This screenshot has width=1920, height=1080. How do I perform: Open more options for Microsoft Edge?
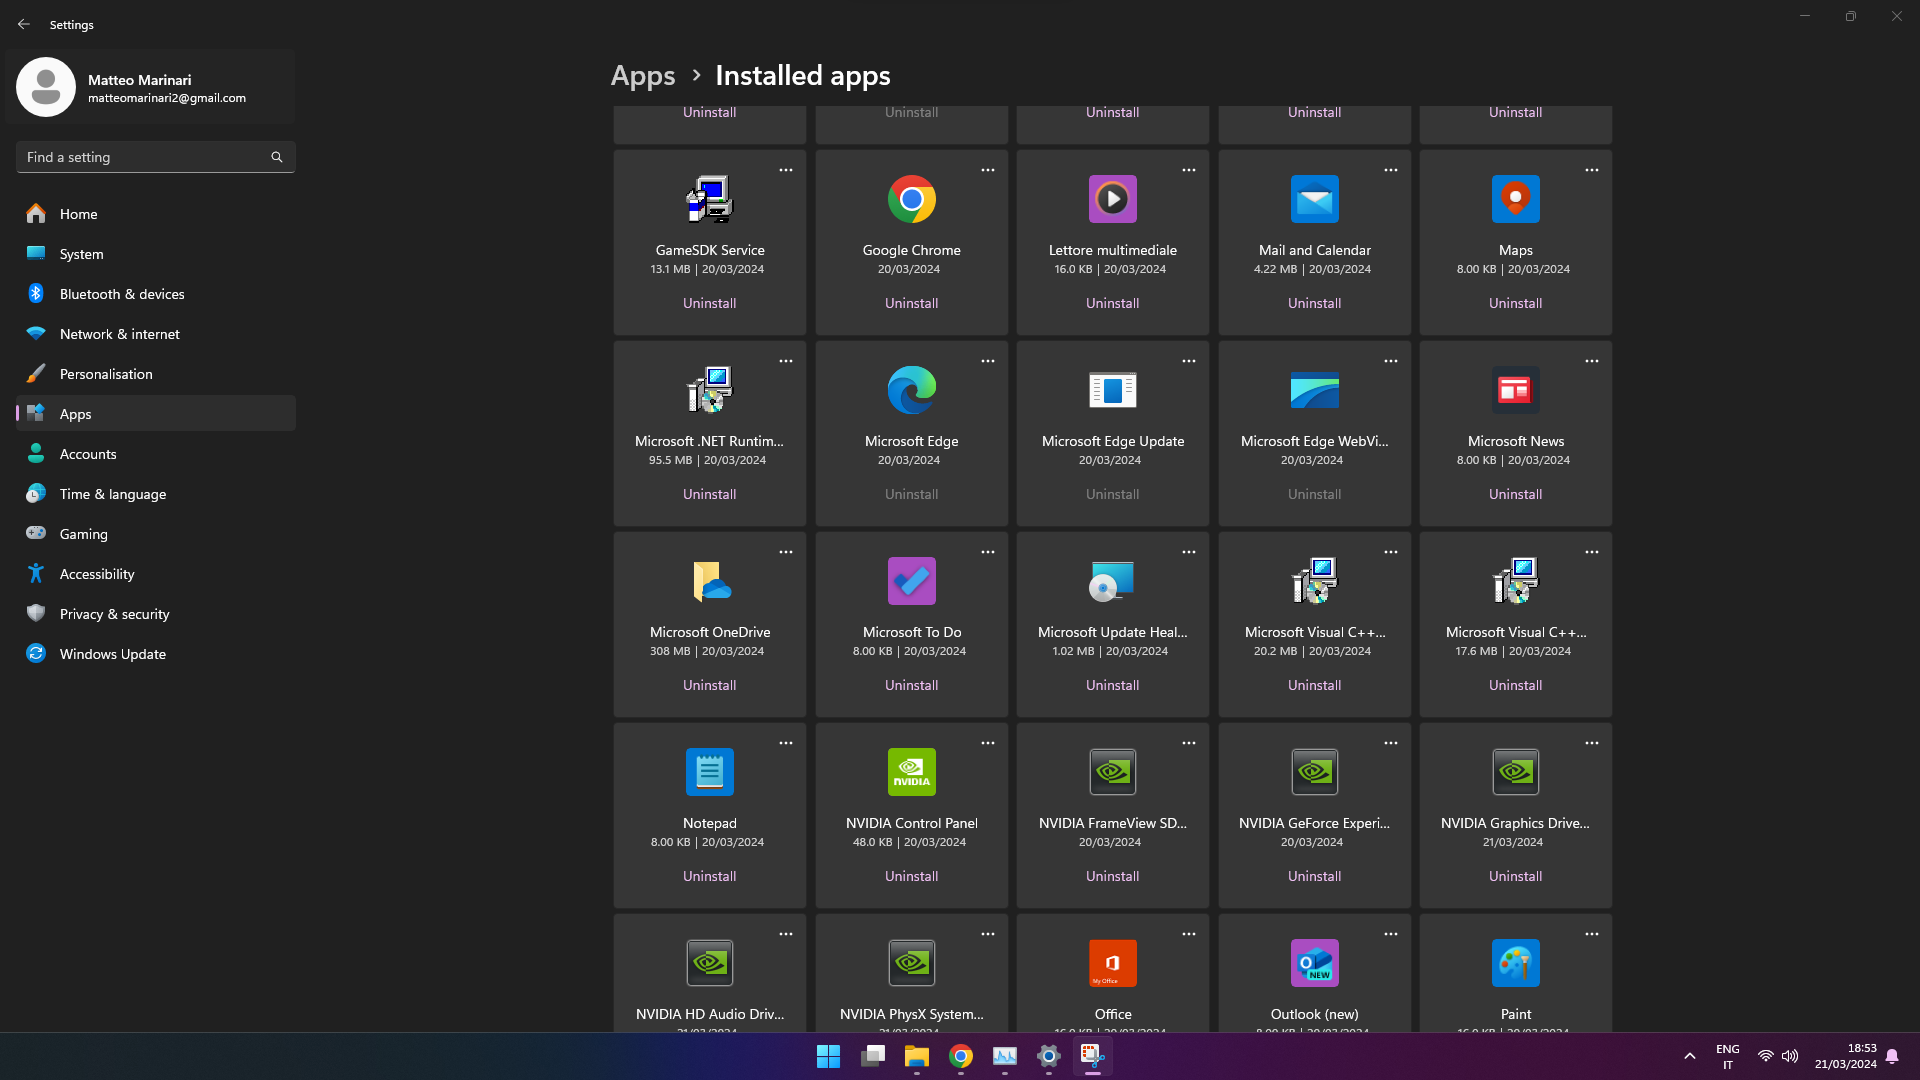pyautogui.click(x=987, y=361)
